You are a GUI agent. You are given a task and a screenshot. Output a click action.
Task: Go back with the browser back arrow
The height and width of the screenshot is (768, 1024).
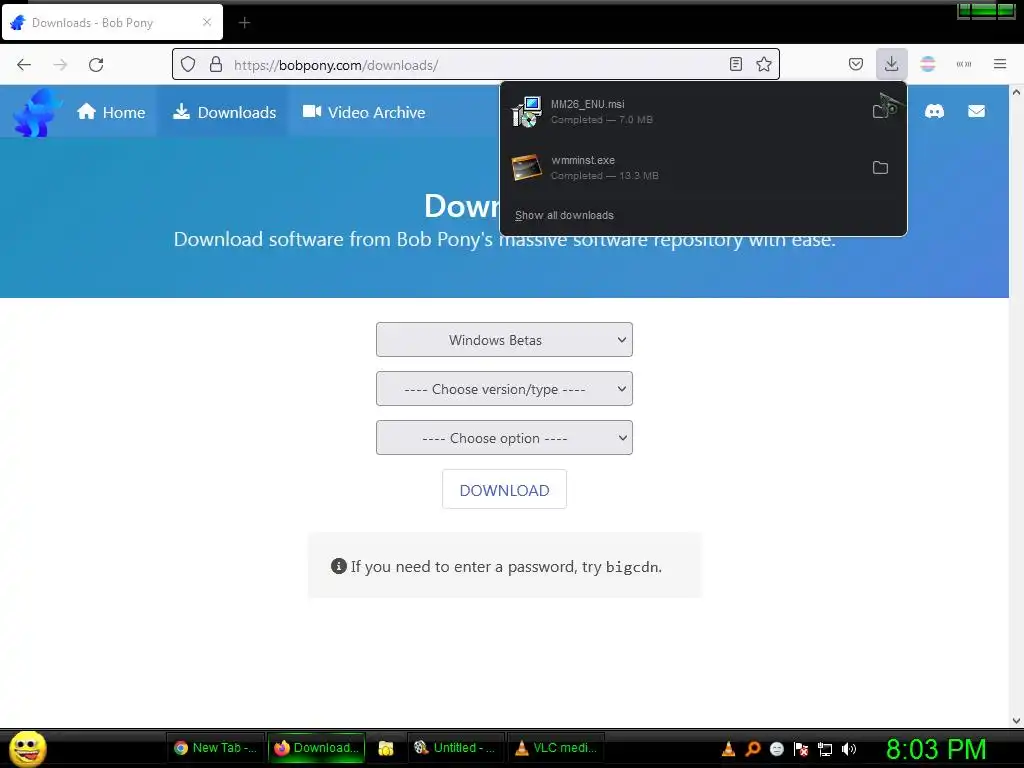pos(24,65)
